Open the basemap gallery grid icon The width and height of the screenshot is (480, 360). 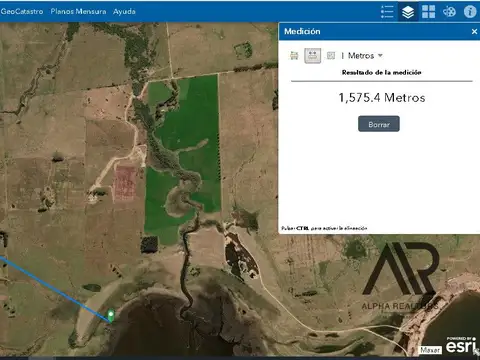click(x=428, y=12)
